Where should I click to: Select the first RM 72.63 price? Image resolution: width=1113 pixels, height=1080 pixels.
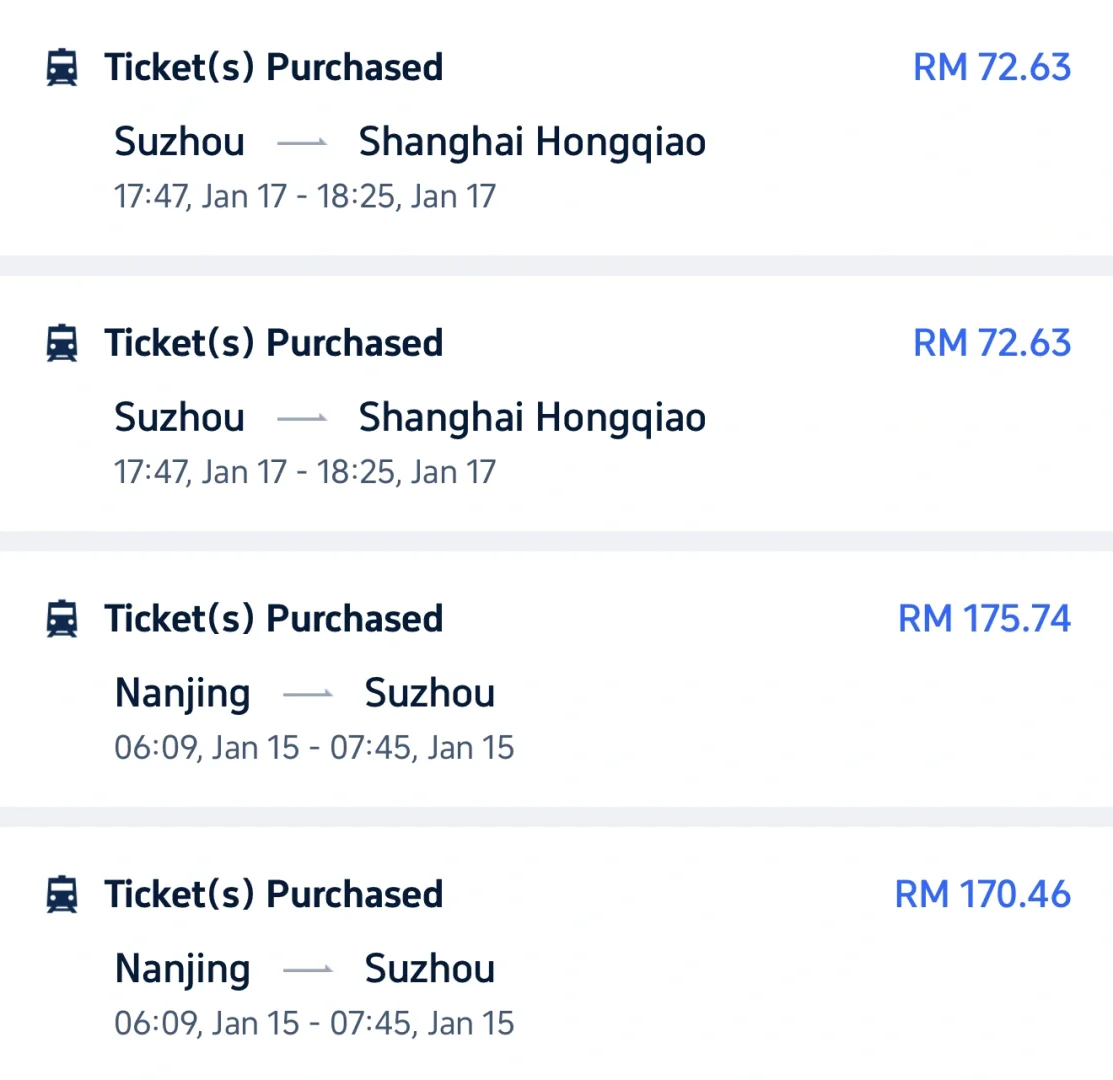click(991, 68)
